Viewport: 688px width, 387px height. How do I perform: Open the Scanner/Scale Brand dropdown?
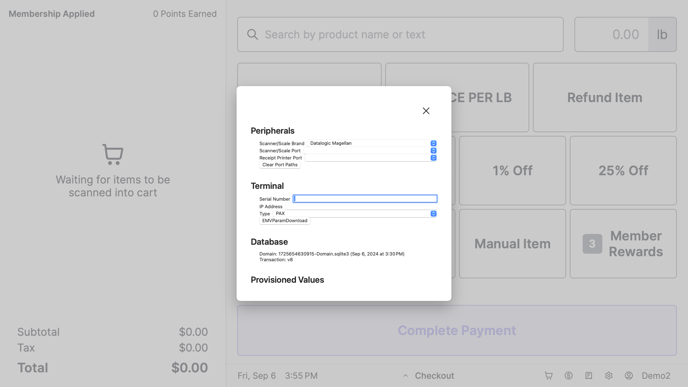[x=372, y=143]
